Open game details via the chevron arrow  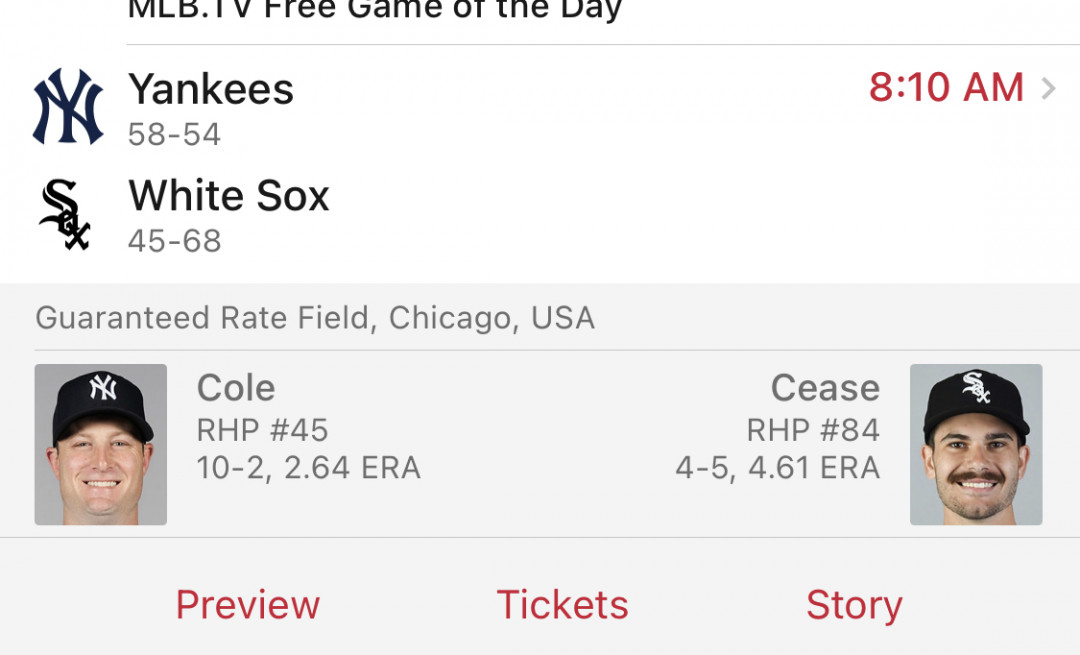coord(1048,88)
